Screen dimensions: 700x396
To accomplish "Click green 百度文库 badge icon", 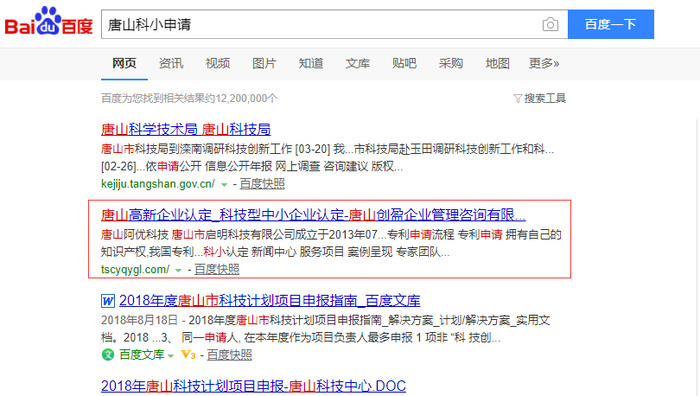I will pyautogui.click(x=108, y=355).
